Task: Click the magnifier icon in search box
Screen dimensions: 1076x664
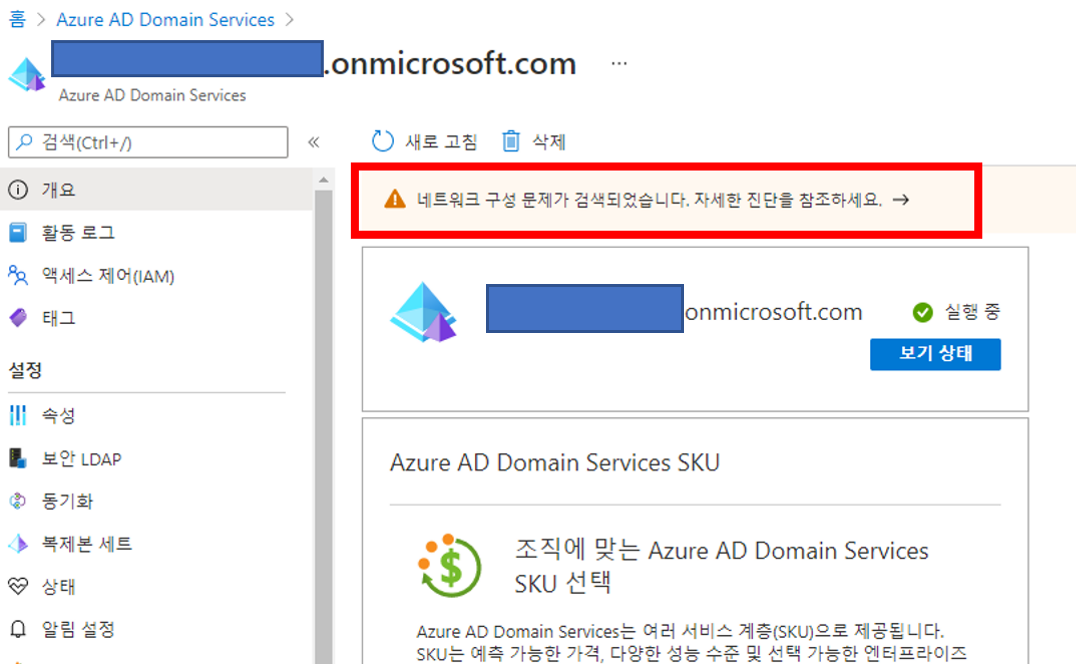Action: tap(25, 142)
